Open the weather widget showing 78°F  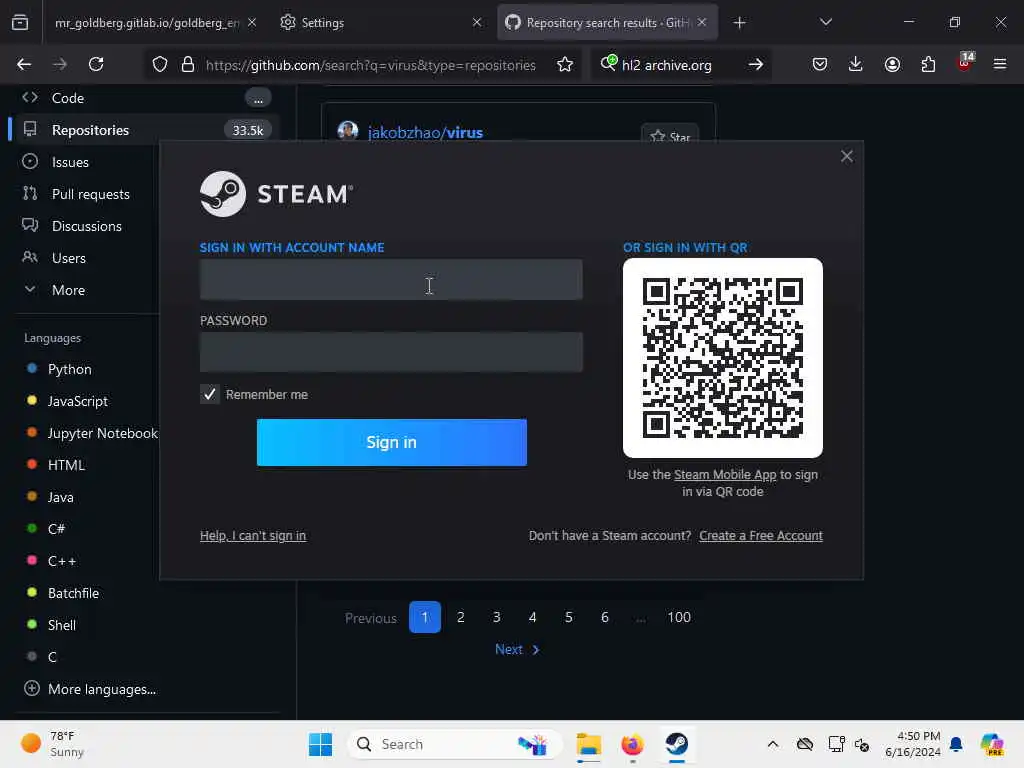pyautogui.click(x=53, y=744)
